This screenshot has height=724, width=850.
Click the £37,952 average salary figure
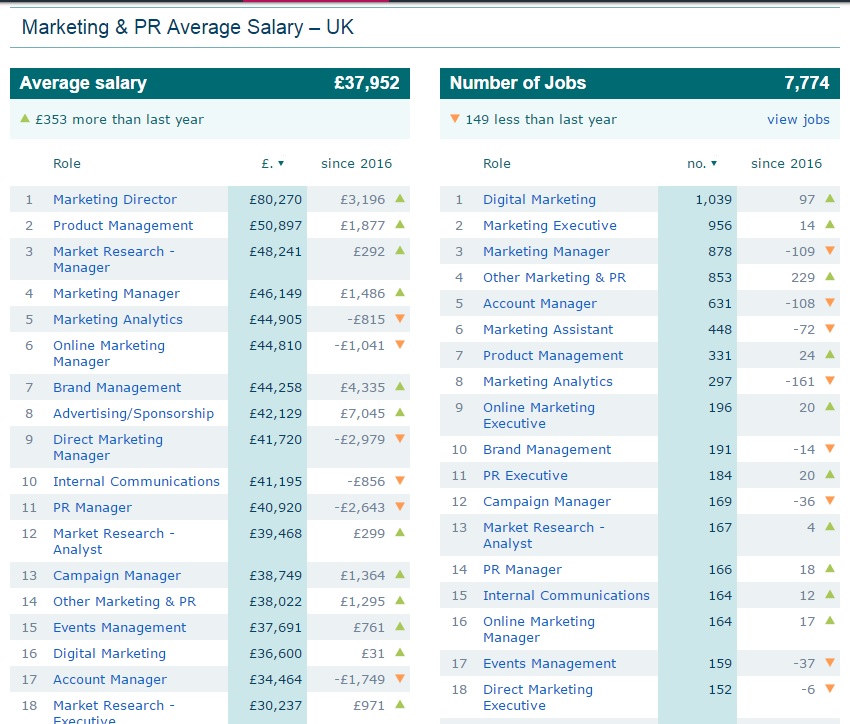click(x=366, y=83)
